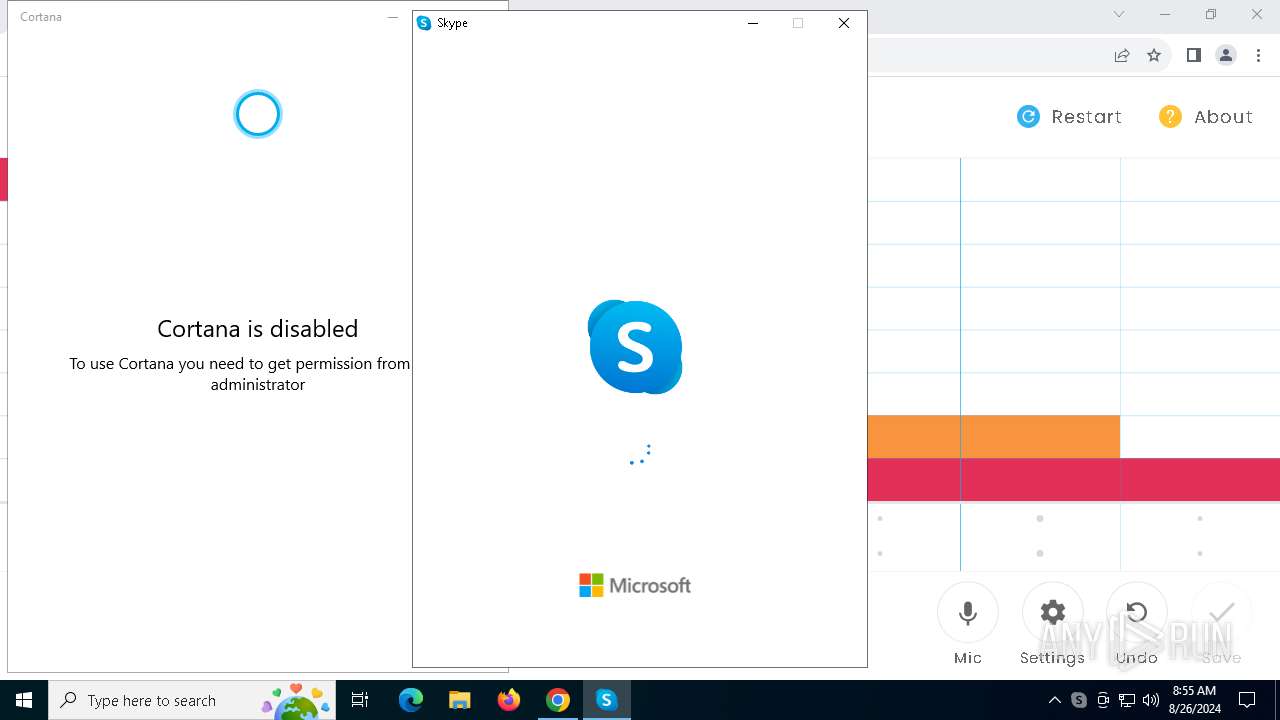1280x720 pixels.
Task: Switch to Chrome on taskbar
Action: click(x=558, y=700)
